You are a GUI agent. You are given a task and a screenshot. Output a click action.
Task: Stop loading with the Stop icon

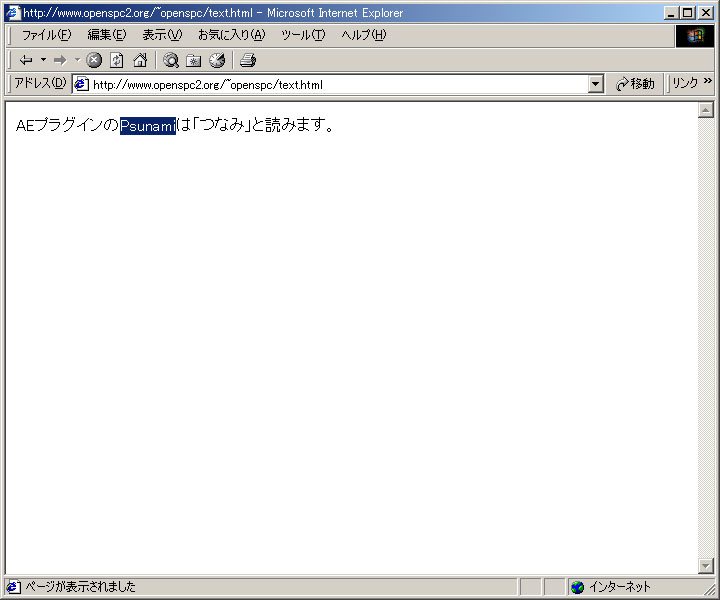coord(94,60)
